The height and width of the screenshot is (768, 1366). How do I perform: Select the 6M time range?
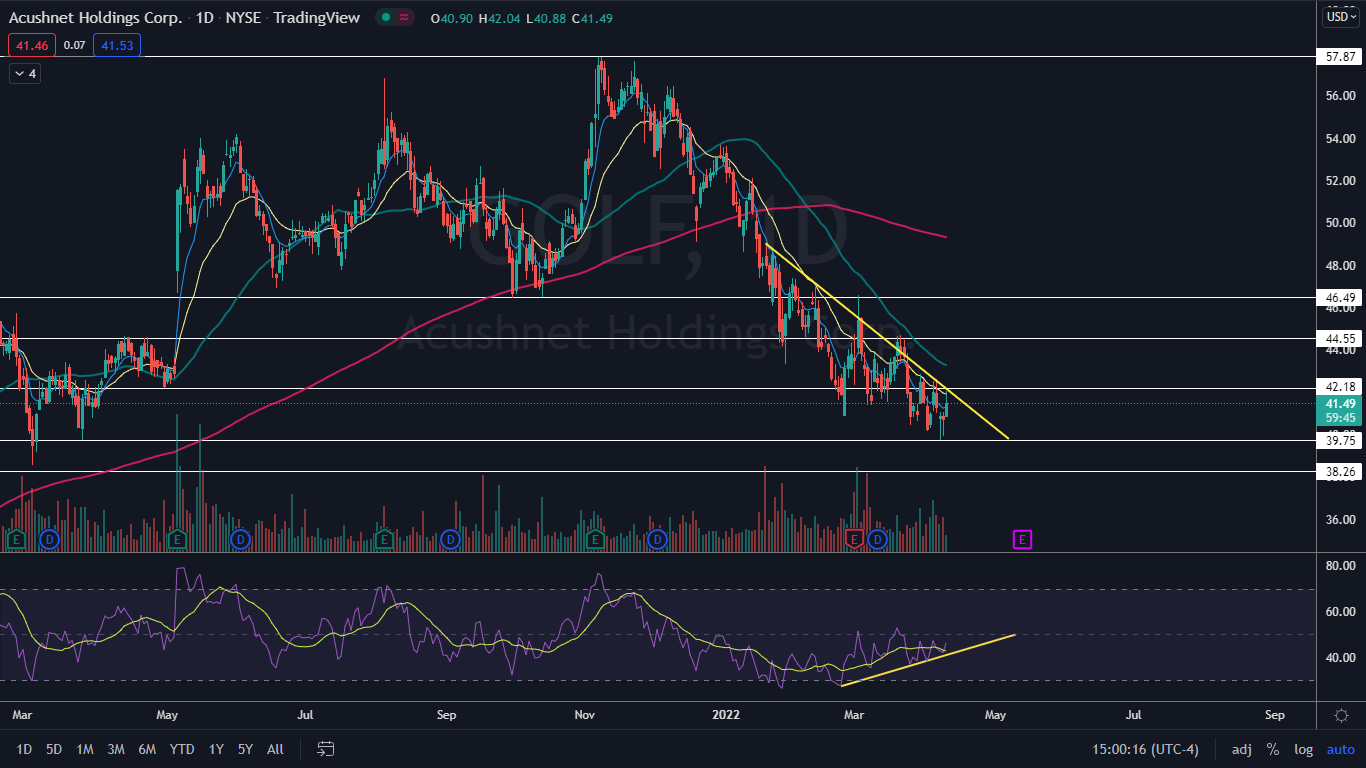[147, 749]
